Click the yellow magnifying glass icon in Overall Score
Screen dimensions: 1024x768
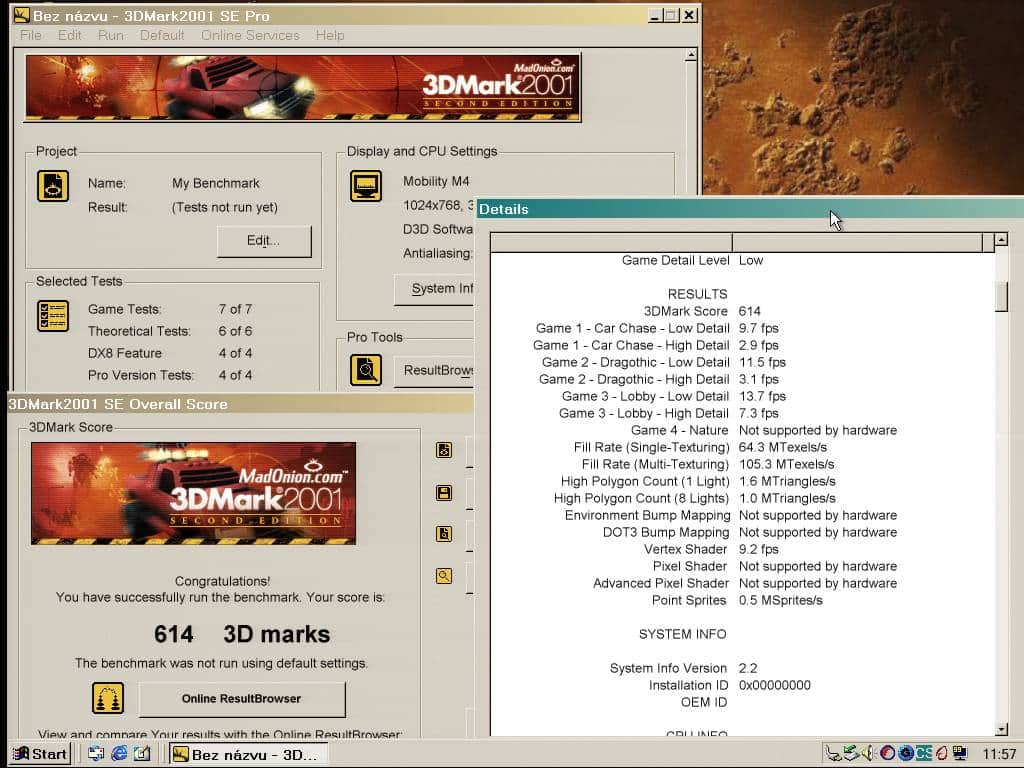(444, 575)
